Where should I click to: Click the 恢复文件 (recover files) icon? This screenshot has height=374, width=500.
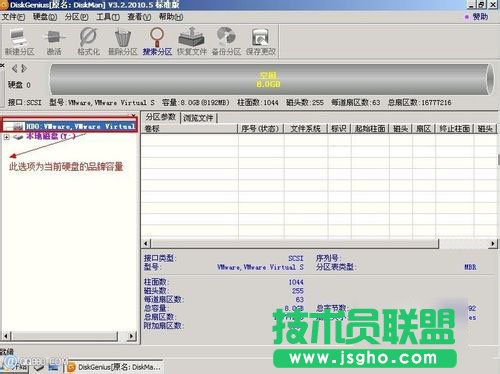coord(192,42)
